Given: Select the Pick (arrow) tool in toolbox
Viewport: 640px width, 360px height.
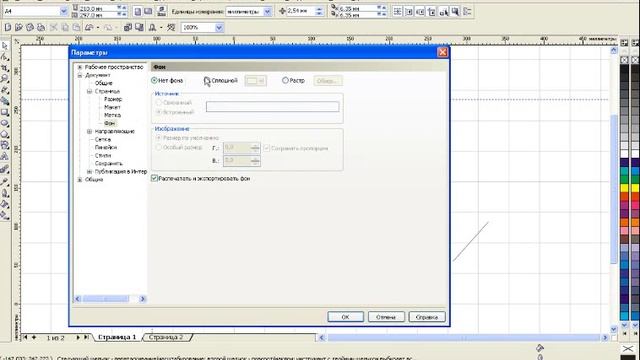Looking at the screenshot, I should [5, 46].
